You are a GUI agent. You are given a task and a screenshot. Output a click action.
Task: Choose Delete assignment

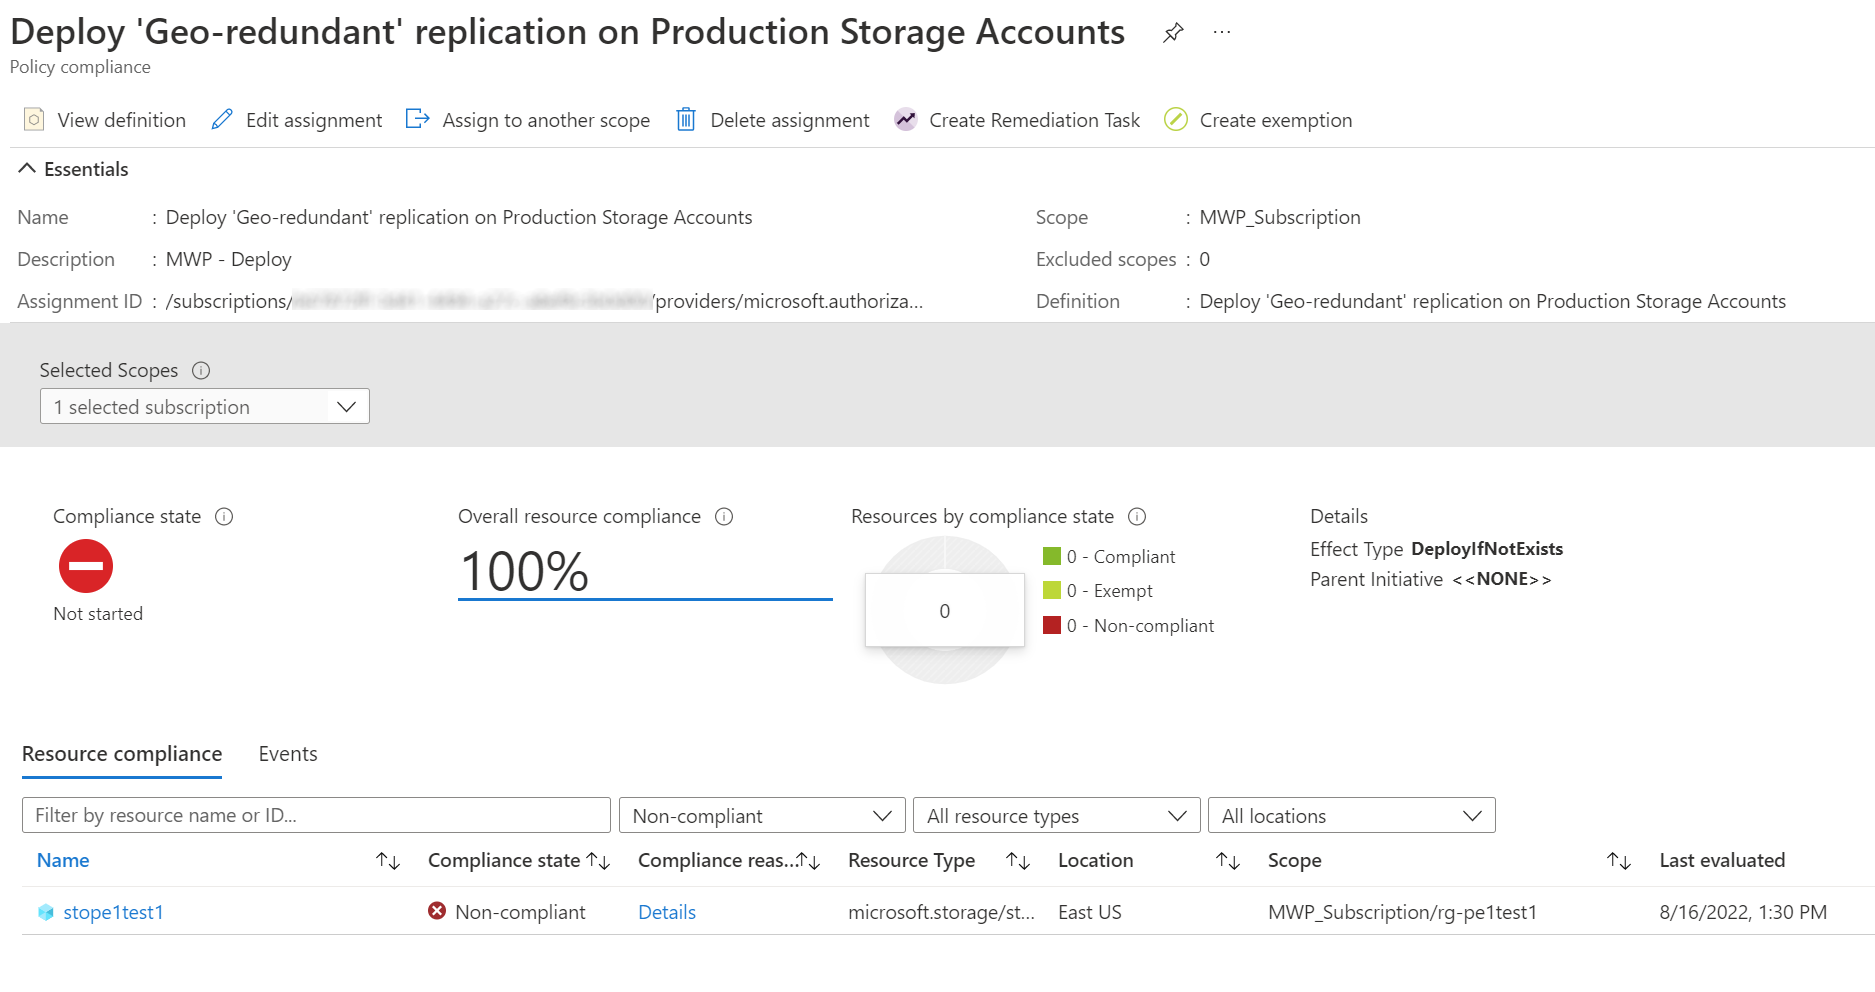click(x=773, y=120)
